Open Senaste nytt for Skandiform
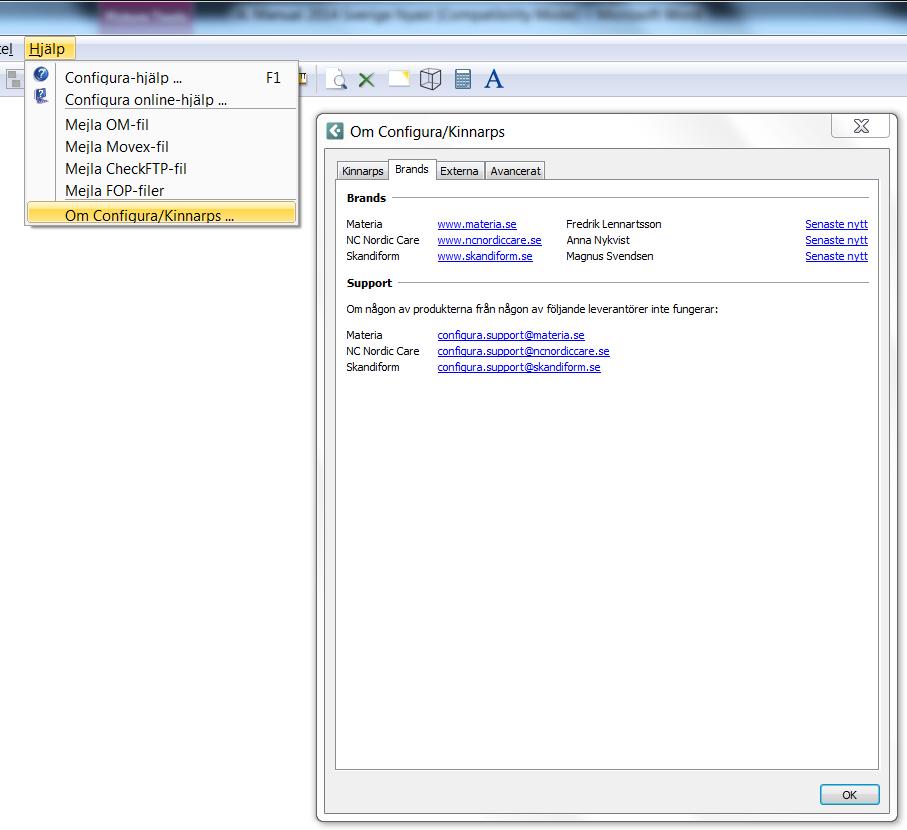Image resolution: width=907 pixels, height=830 pixels. click(x=836, y=256)
